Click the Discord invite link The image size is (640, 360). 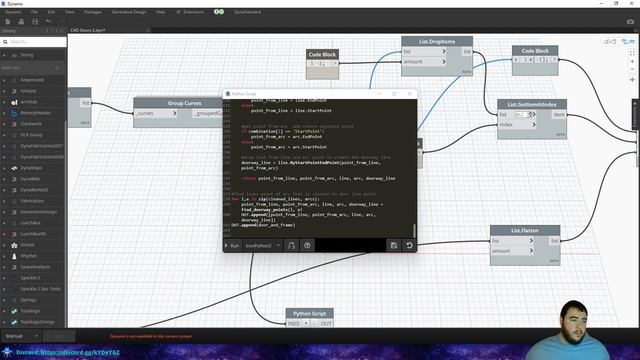click(x=68, y=352)
